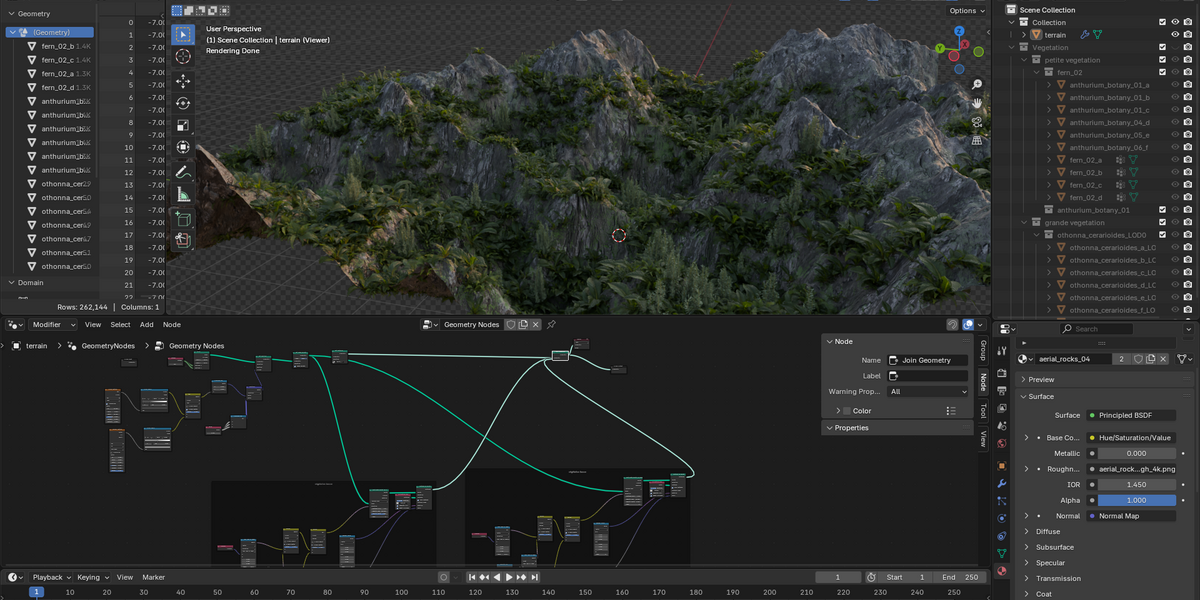Toggle fern_02 collection checkbox
Screen dimensions: 1200x600
(1162, 72)
